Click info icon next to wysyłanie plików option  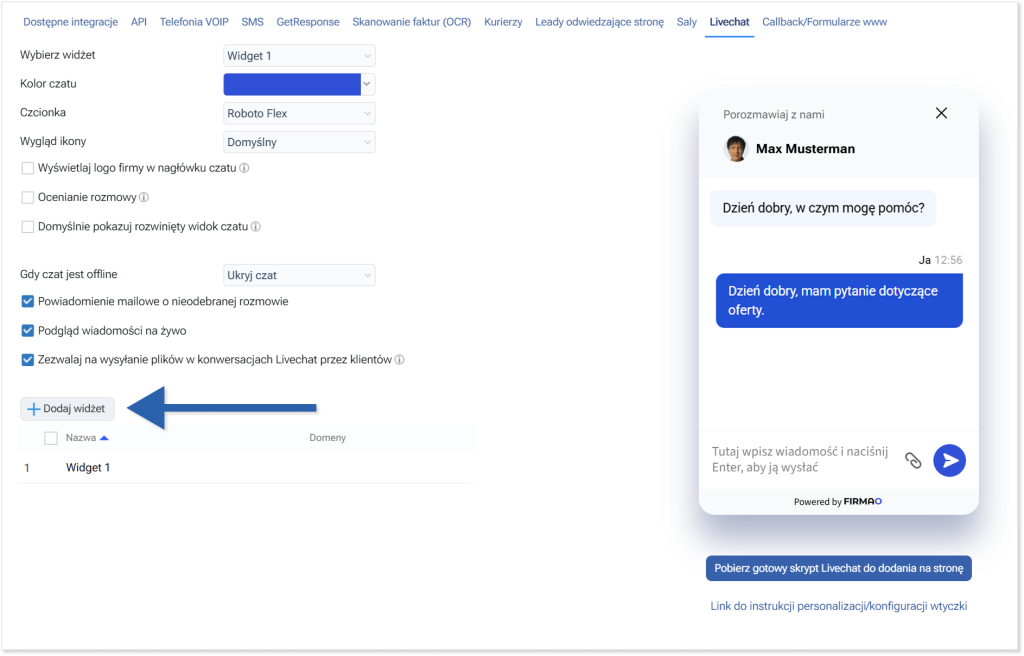(x=400, y=360)
